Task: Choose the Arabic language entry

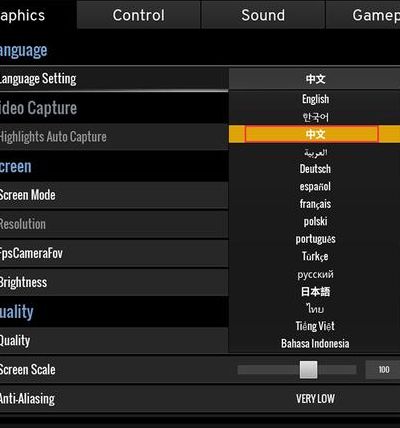Action: 315,152
